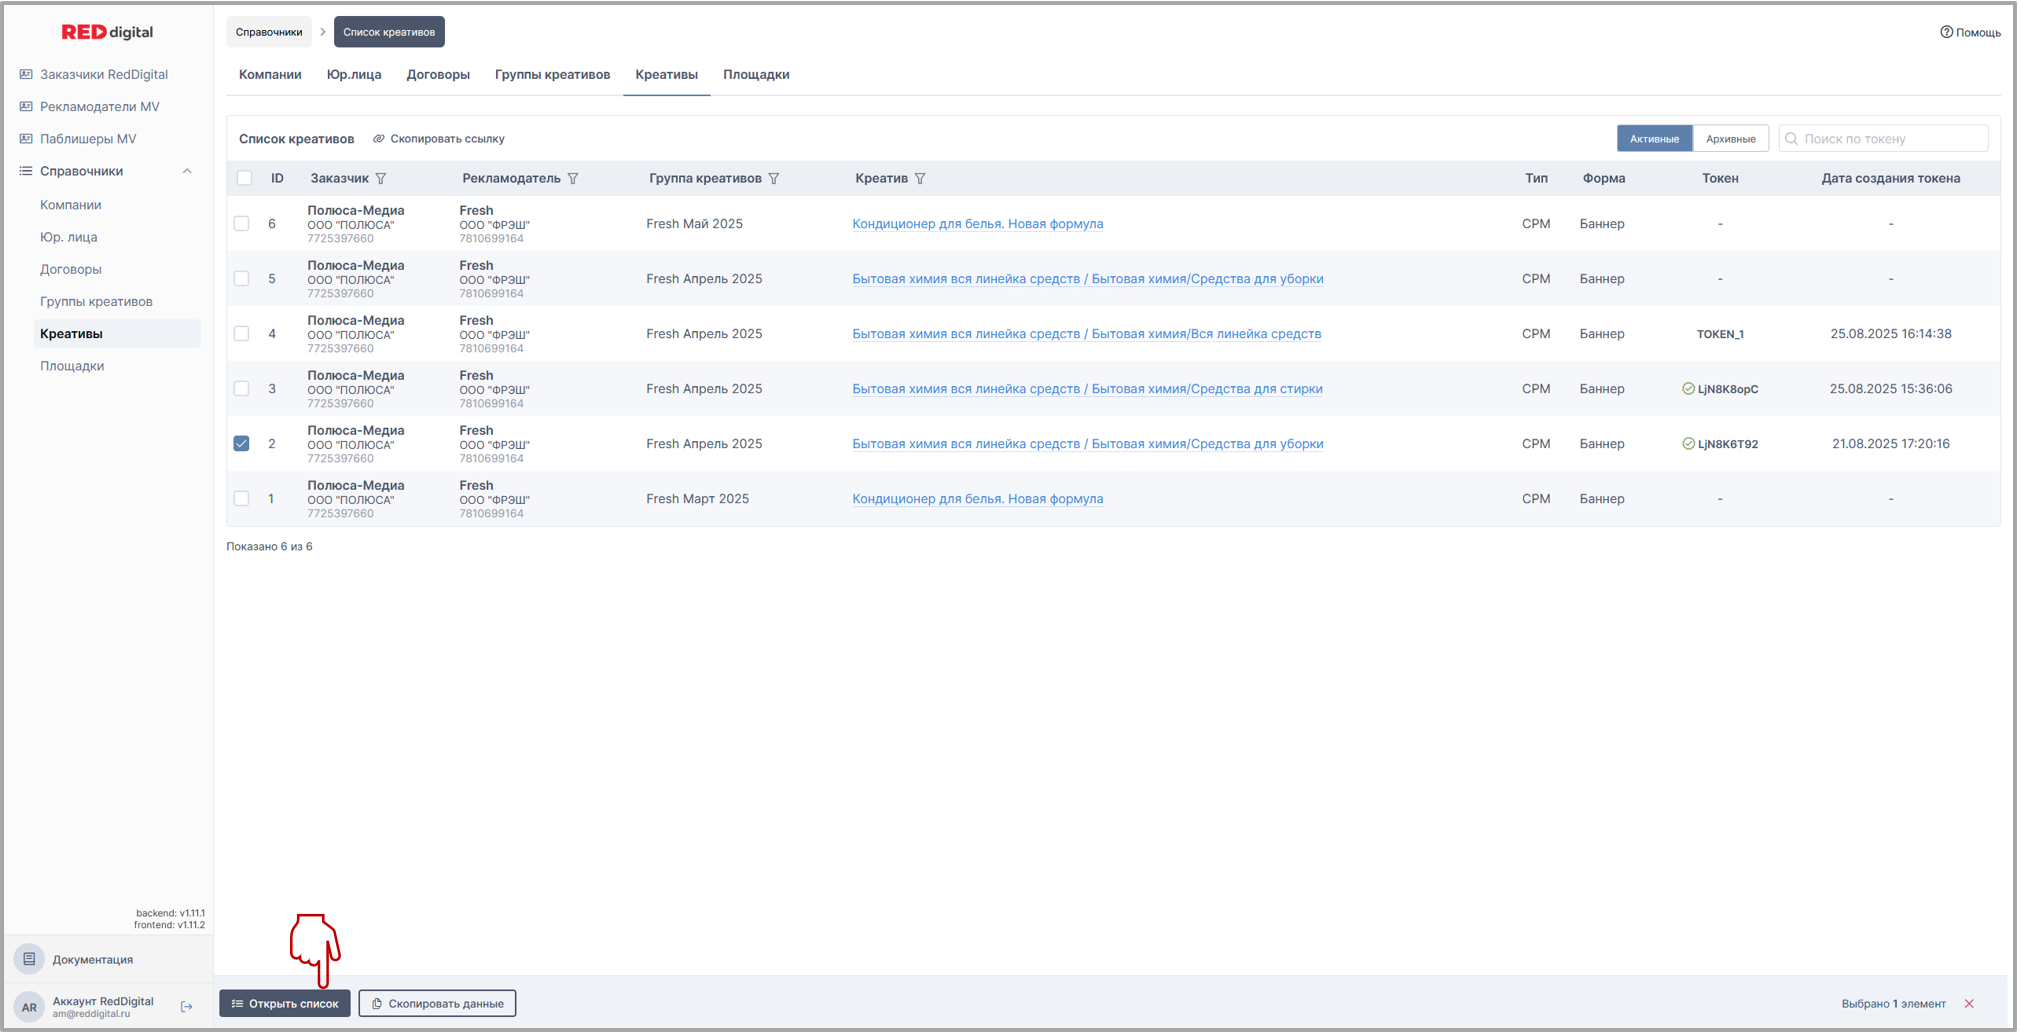Viewport: 2020px width, 1033px height.
Task: Collapse the Справочники sidebar section
Action: (187, 171)
